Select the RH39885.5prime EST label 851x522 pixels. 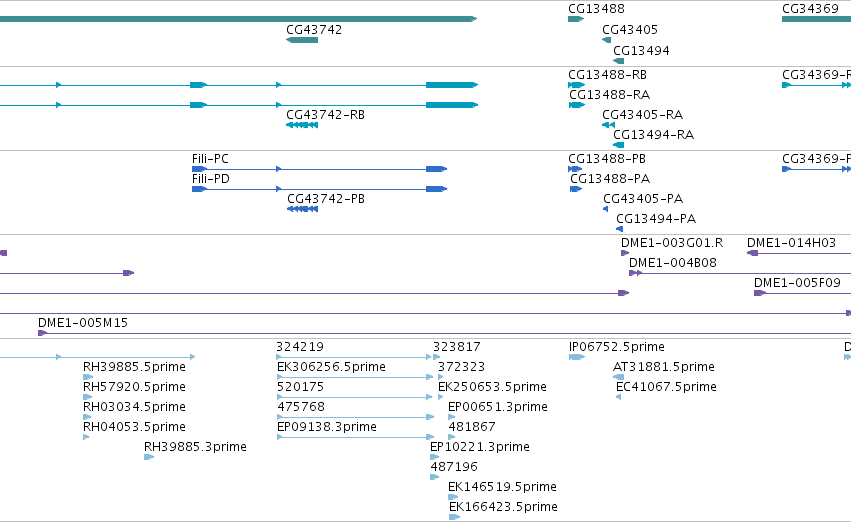coord(135,367)
